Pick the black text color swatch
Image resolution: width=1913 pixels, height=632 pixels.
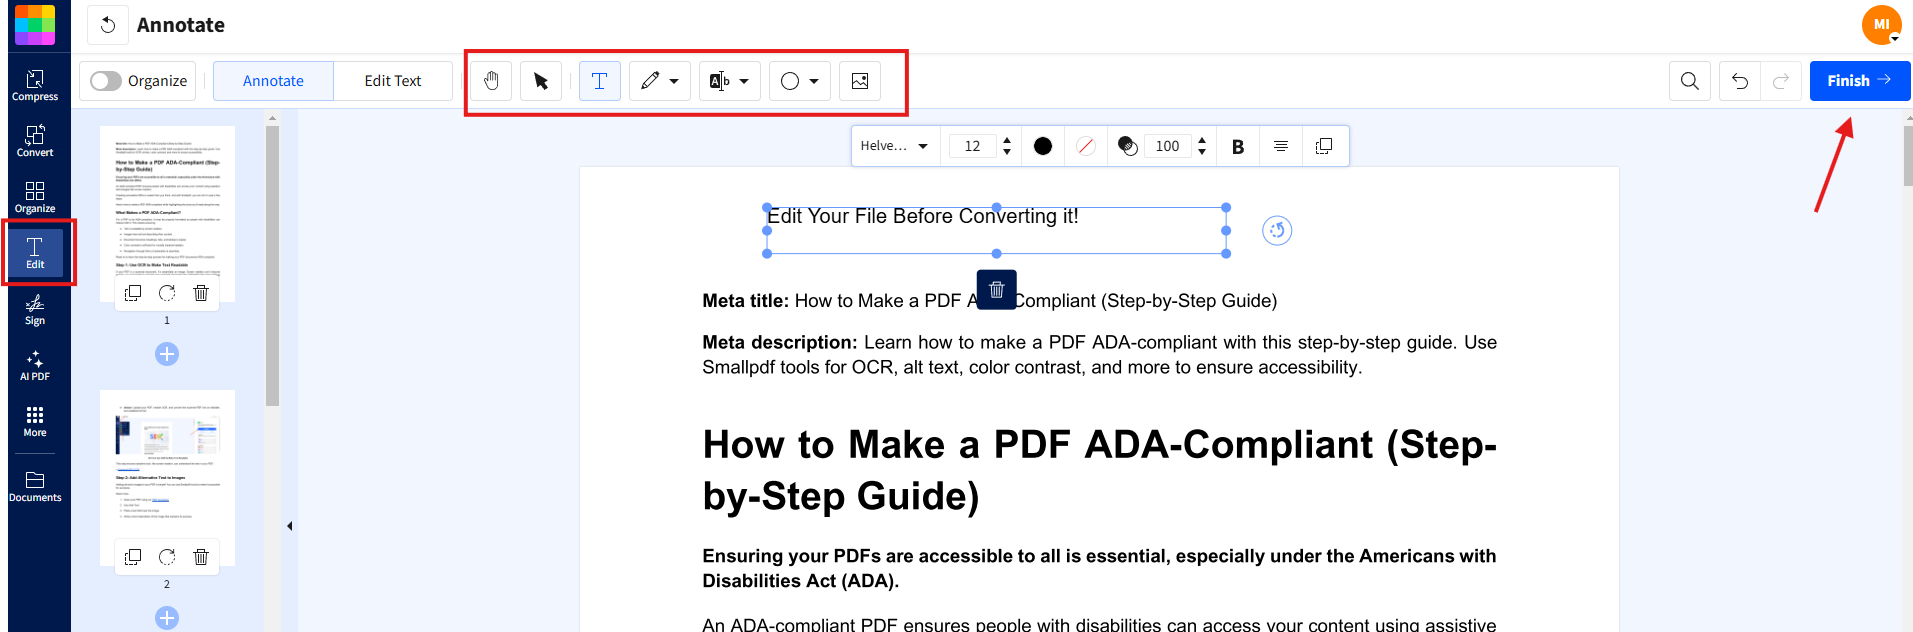click(1043, 146)
